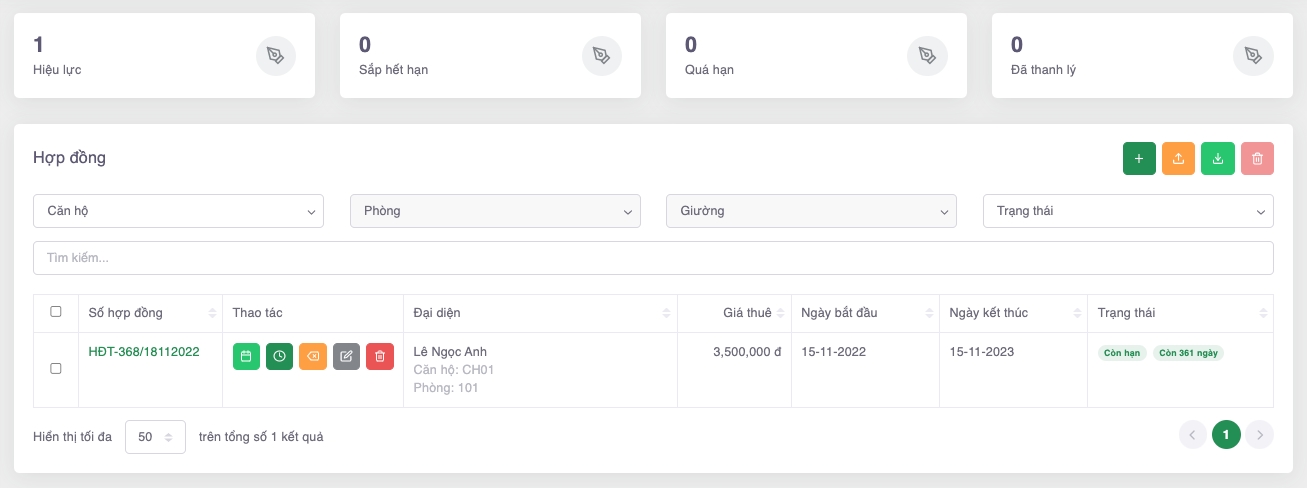Click the orange upload icon button
Image resolution: width=1307 pixels, height=488 pixels.
1178,159
